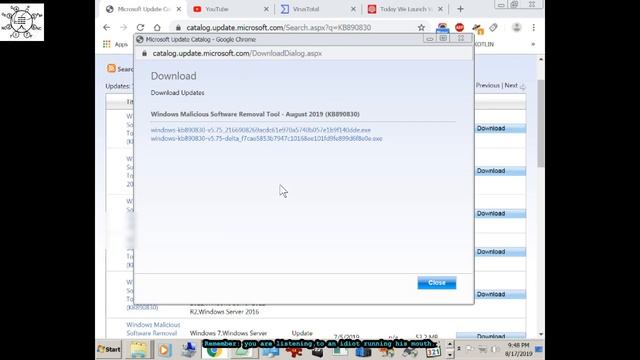Close the download dialog with Close button
Screen dimensions: 640x360
(x=436, y=282)
